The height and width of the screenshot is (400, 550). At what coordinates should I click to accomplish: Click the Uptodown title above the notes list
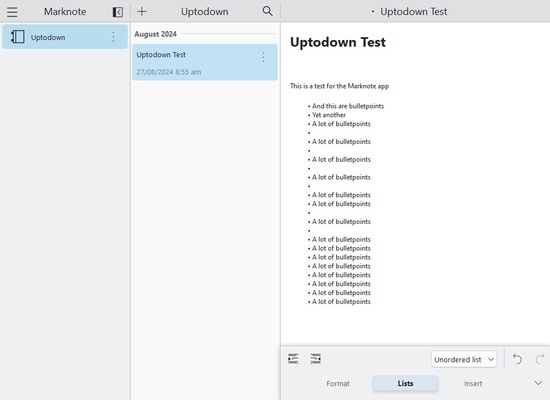[x=204, y=12]
